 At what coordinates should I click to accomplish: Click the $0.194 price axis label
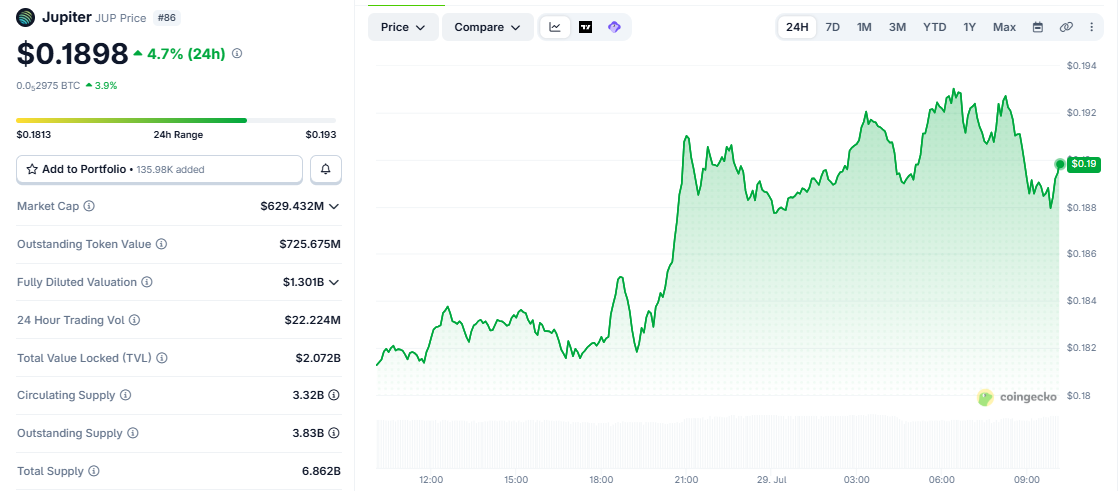(x=1081, y=66)
